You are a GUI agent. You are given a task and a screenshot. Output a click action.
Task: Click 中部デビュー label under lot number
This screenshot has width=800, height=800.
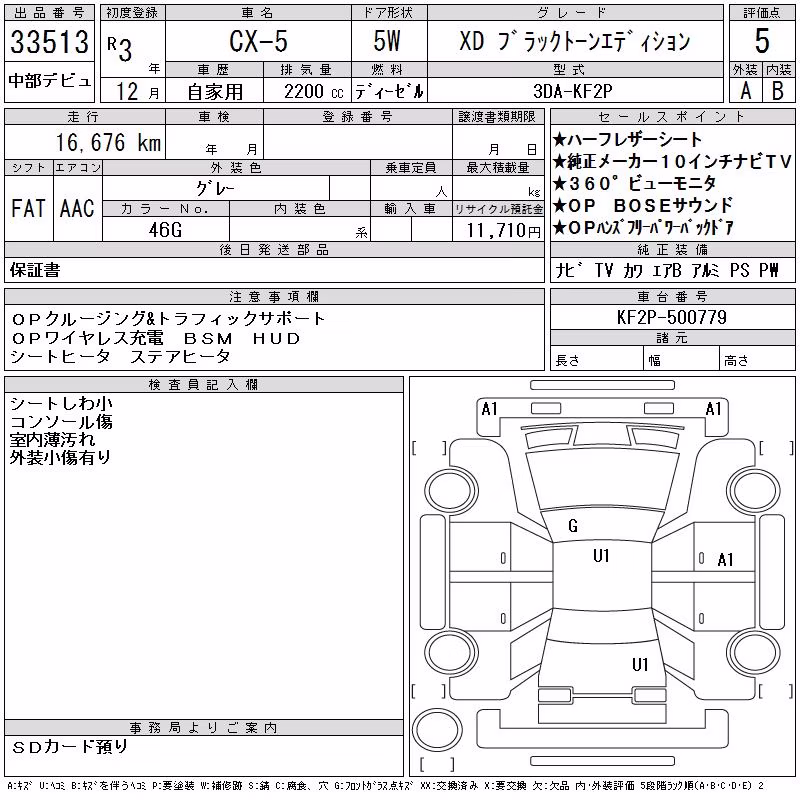coord(49,81)
